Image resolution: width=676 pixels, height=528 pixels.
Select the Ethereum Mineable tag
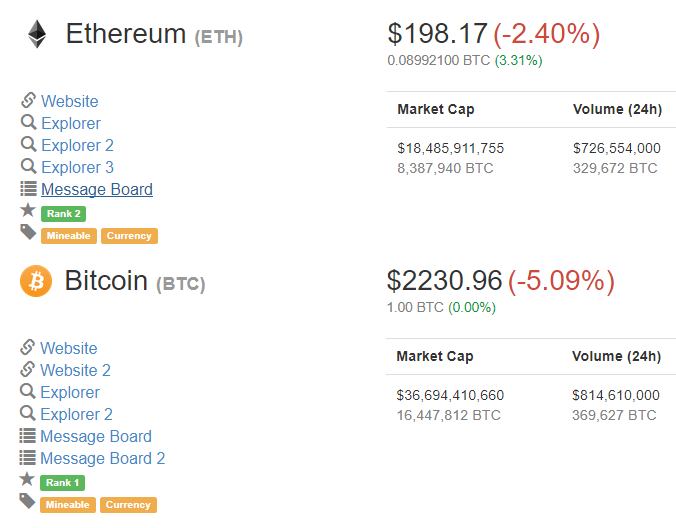(69, 236)
